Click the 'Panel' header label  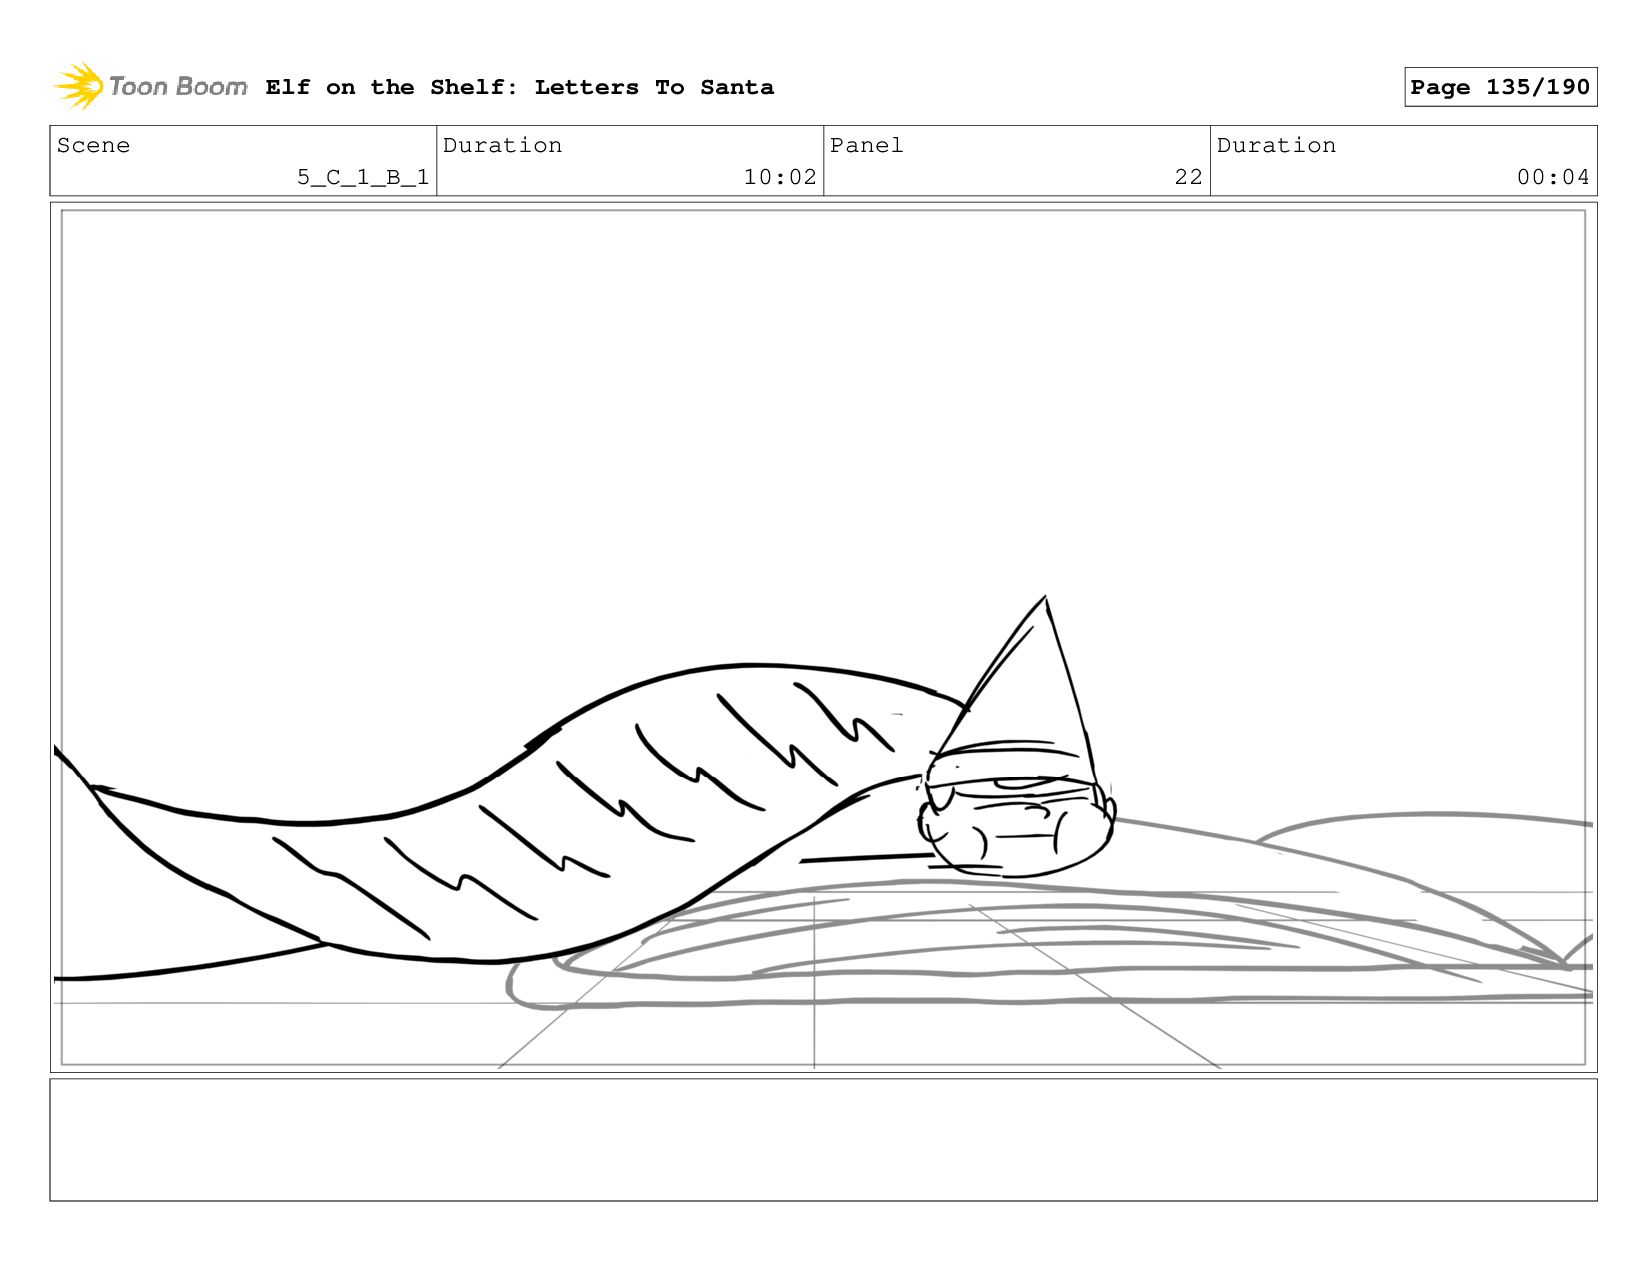tap(866, 145)
